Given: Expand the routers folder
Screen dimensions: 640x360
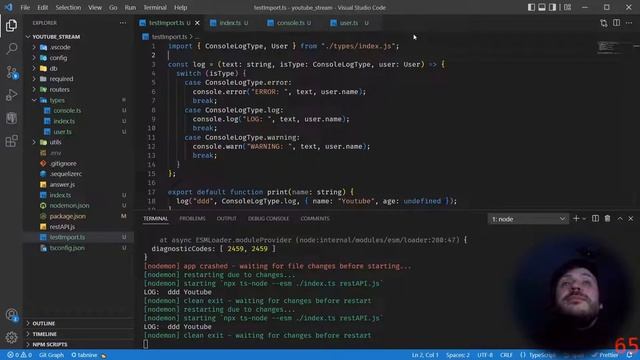Looking at the screenshot, I should (x=59, y=89).
